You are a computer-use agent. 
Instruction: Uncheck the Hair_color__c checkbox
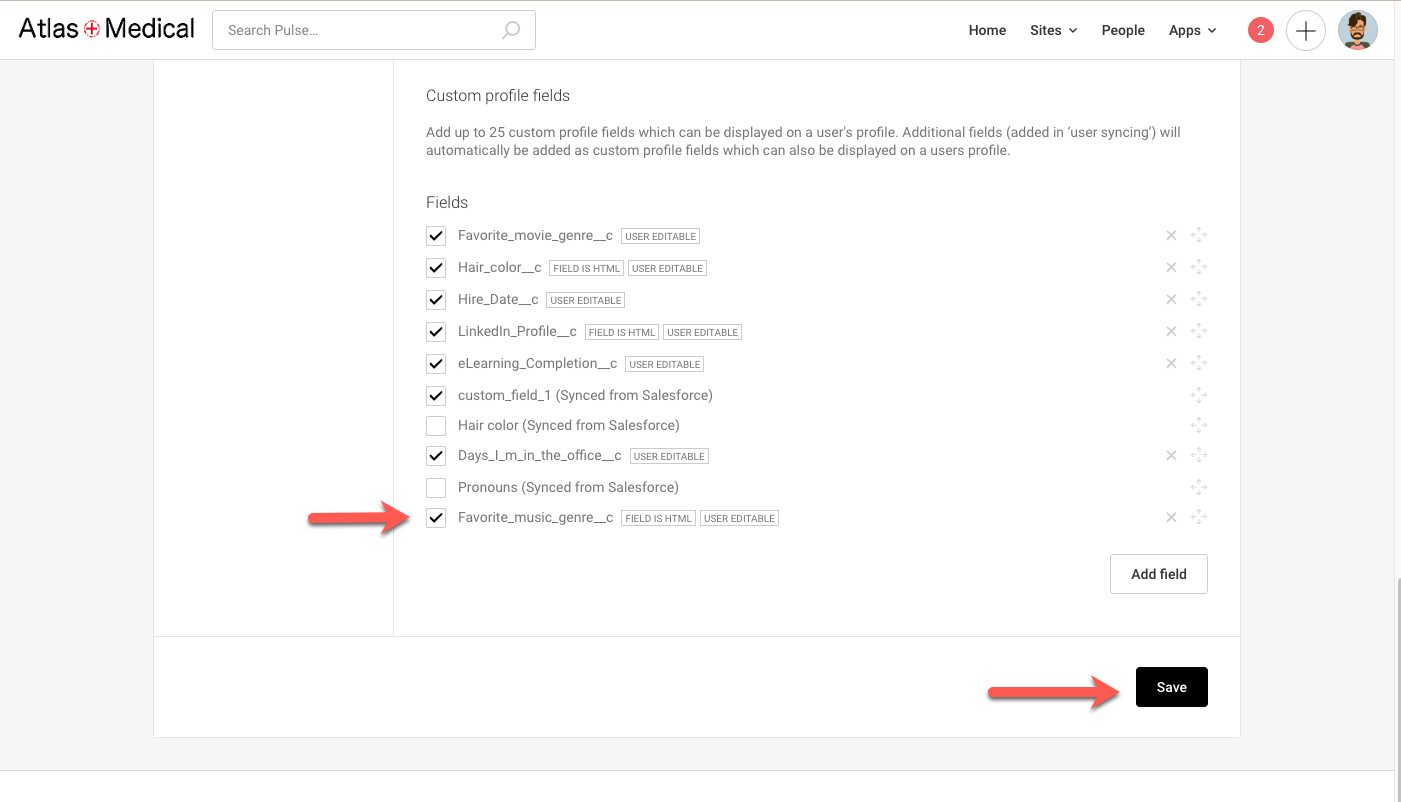point(436,268)
